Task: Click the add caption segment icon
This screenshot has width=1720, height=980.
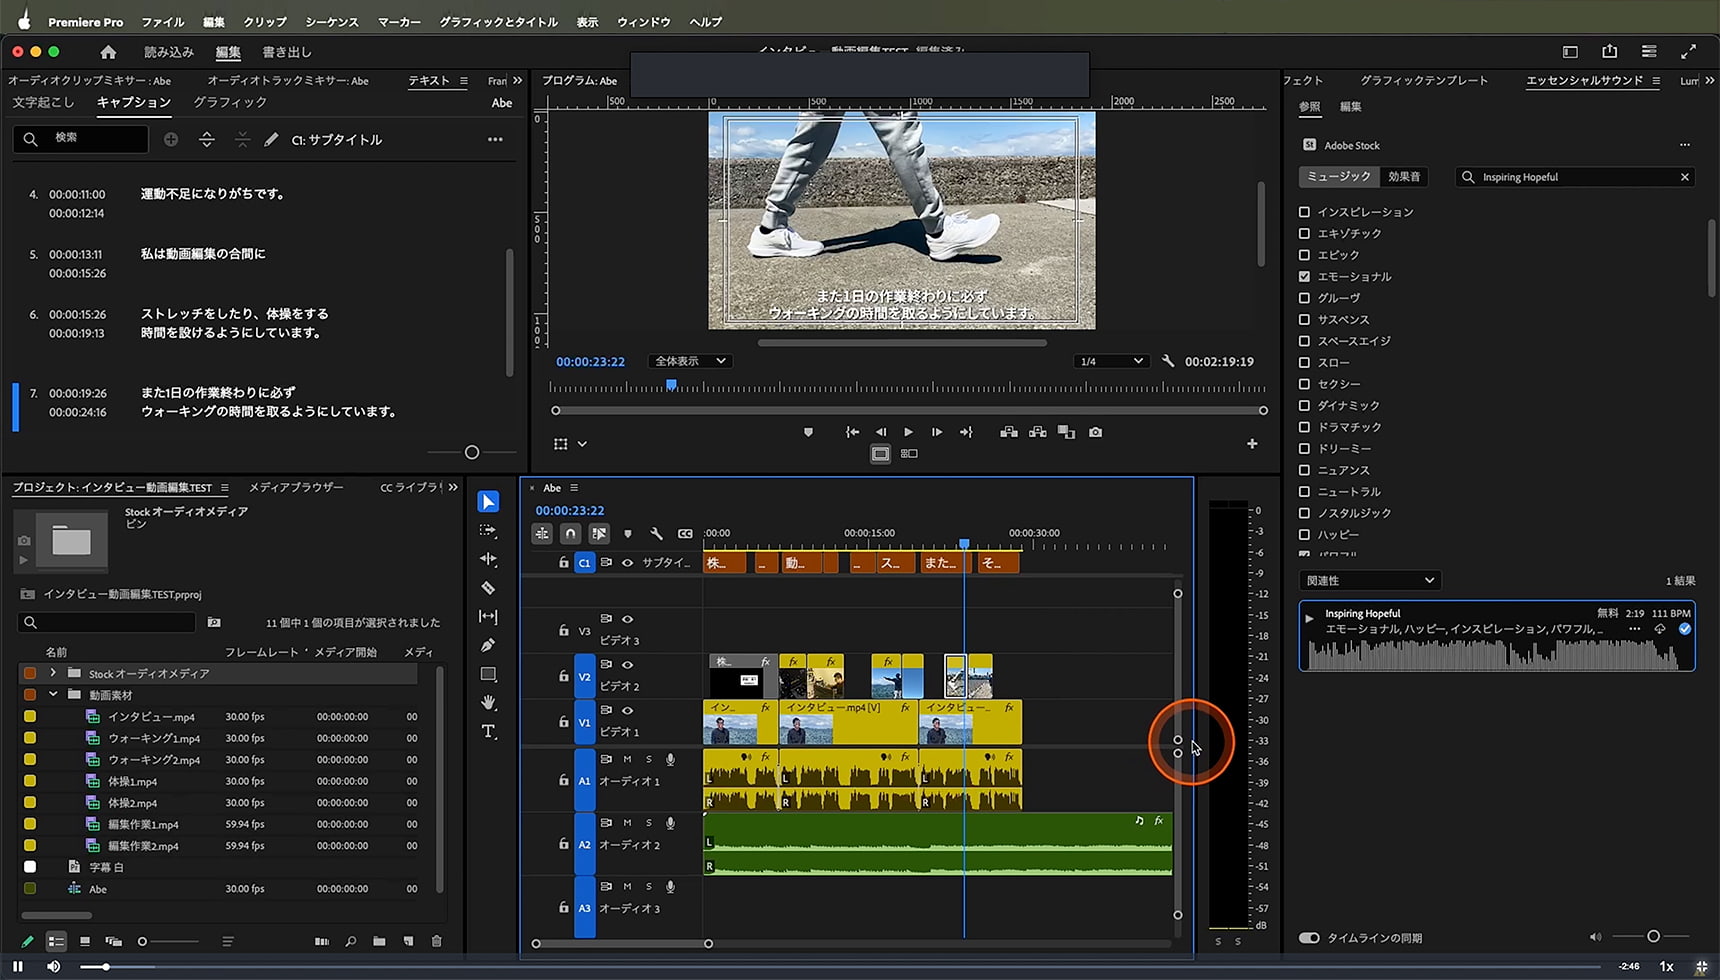Action: click(171, 140)
